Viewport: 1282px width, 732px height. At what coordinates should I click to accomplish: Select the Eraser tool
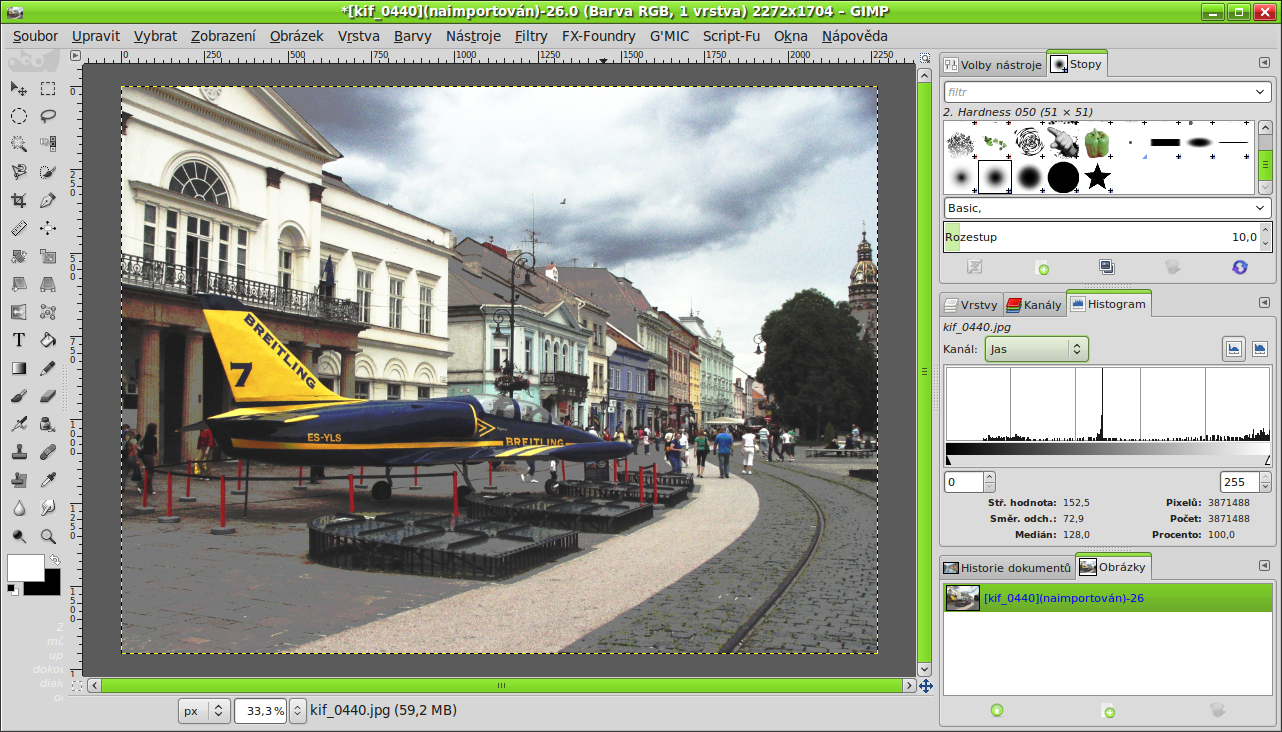[x=48, y=396]
